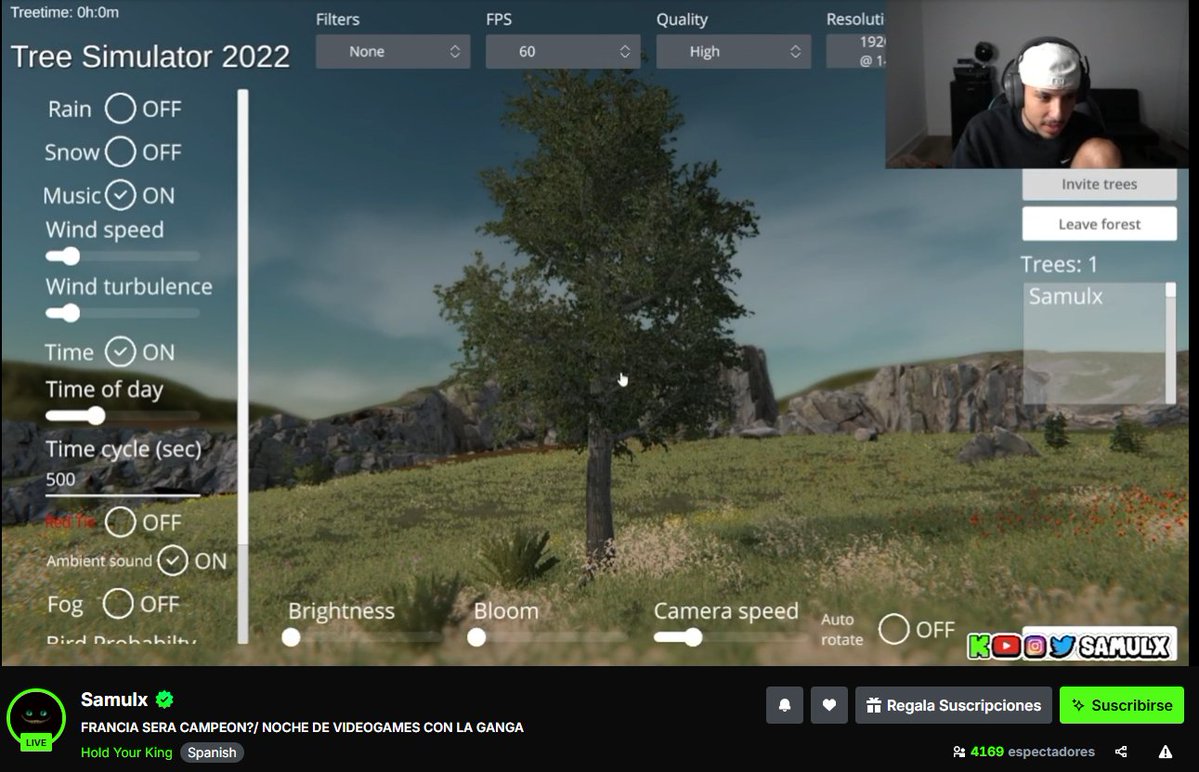Click the YouTube logo in overlay

[x=1006, y=647]
